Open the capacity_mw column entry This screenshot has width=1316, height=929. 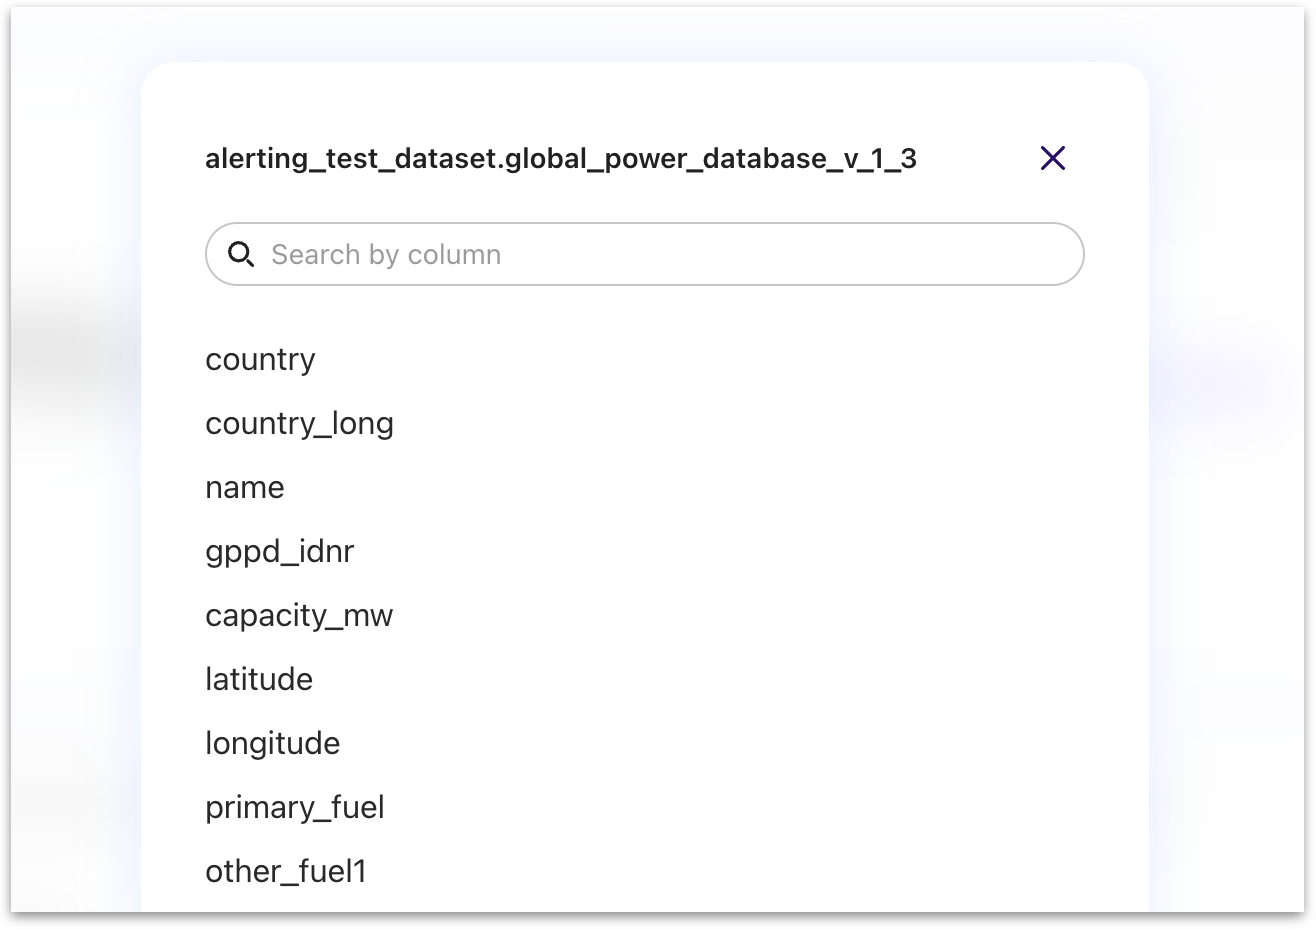coord(299,616)
